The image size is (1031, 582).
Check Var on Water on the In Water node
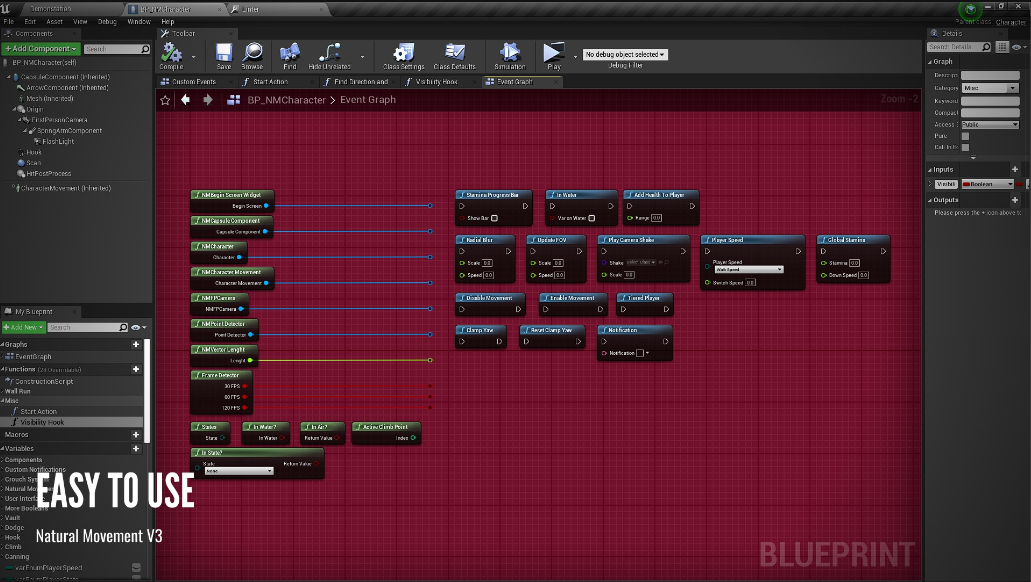(x=592, y=218)
